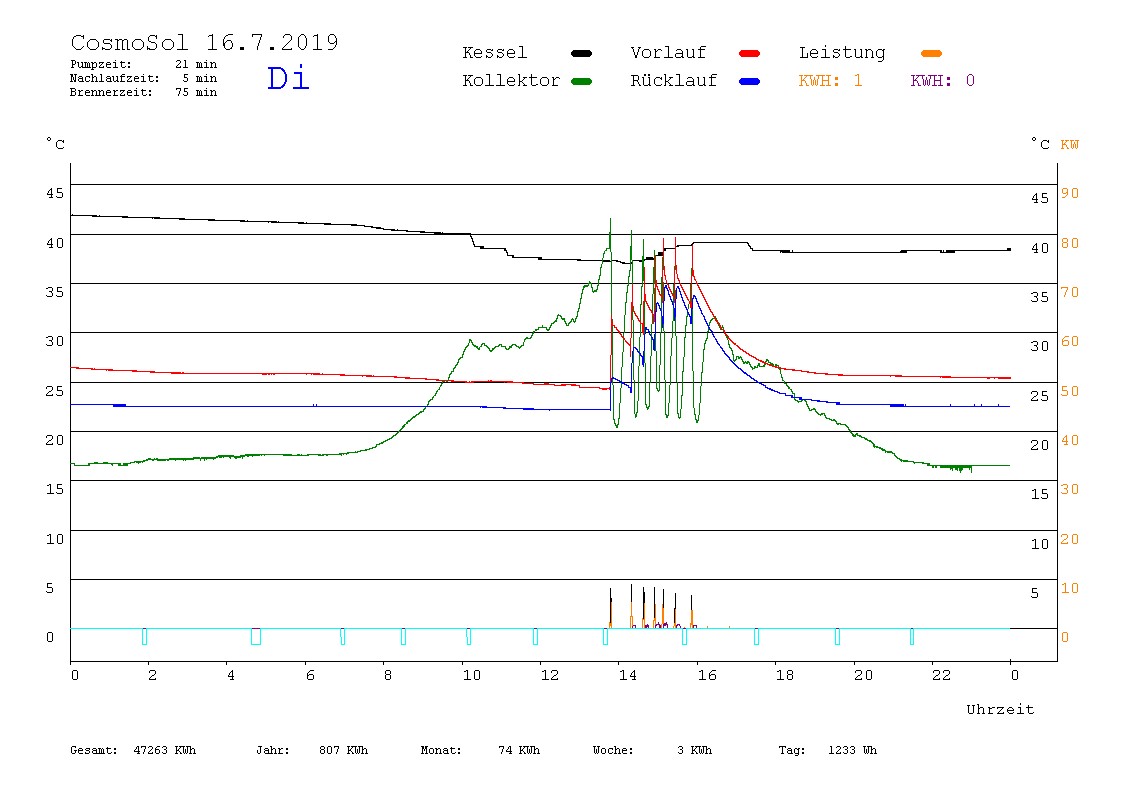The image size is (1148, 812).
Task: Click hour 14 on the Uhrzeit axis
Action: (628, 675)
